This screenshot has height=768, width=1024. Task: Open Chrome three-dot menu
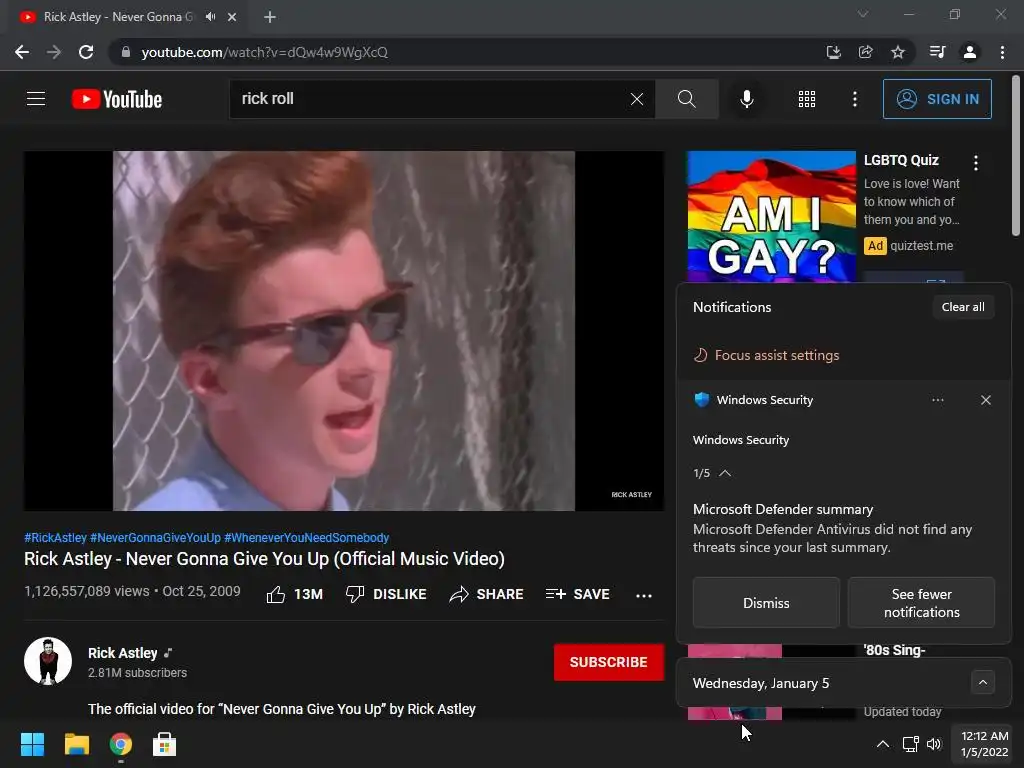click(1002, 52)
